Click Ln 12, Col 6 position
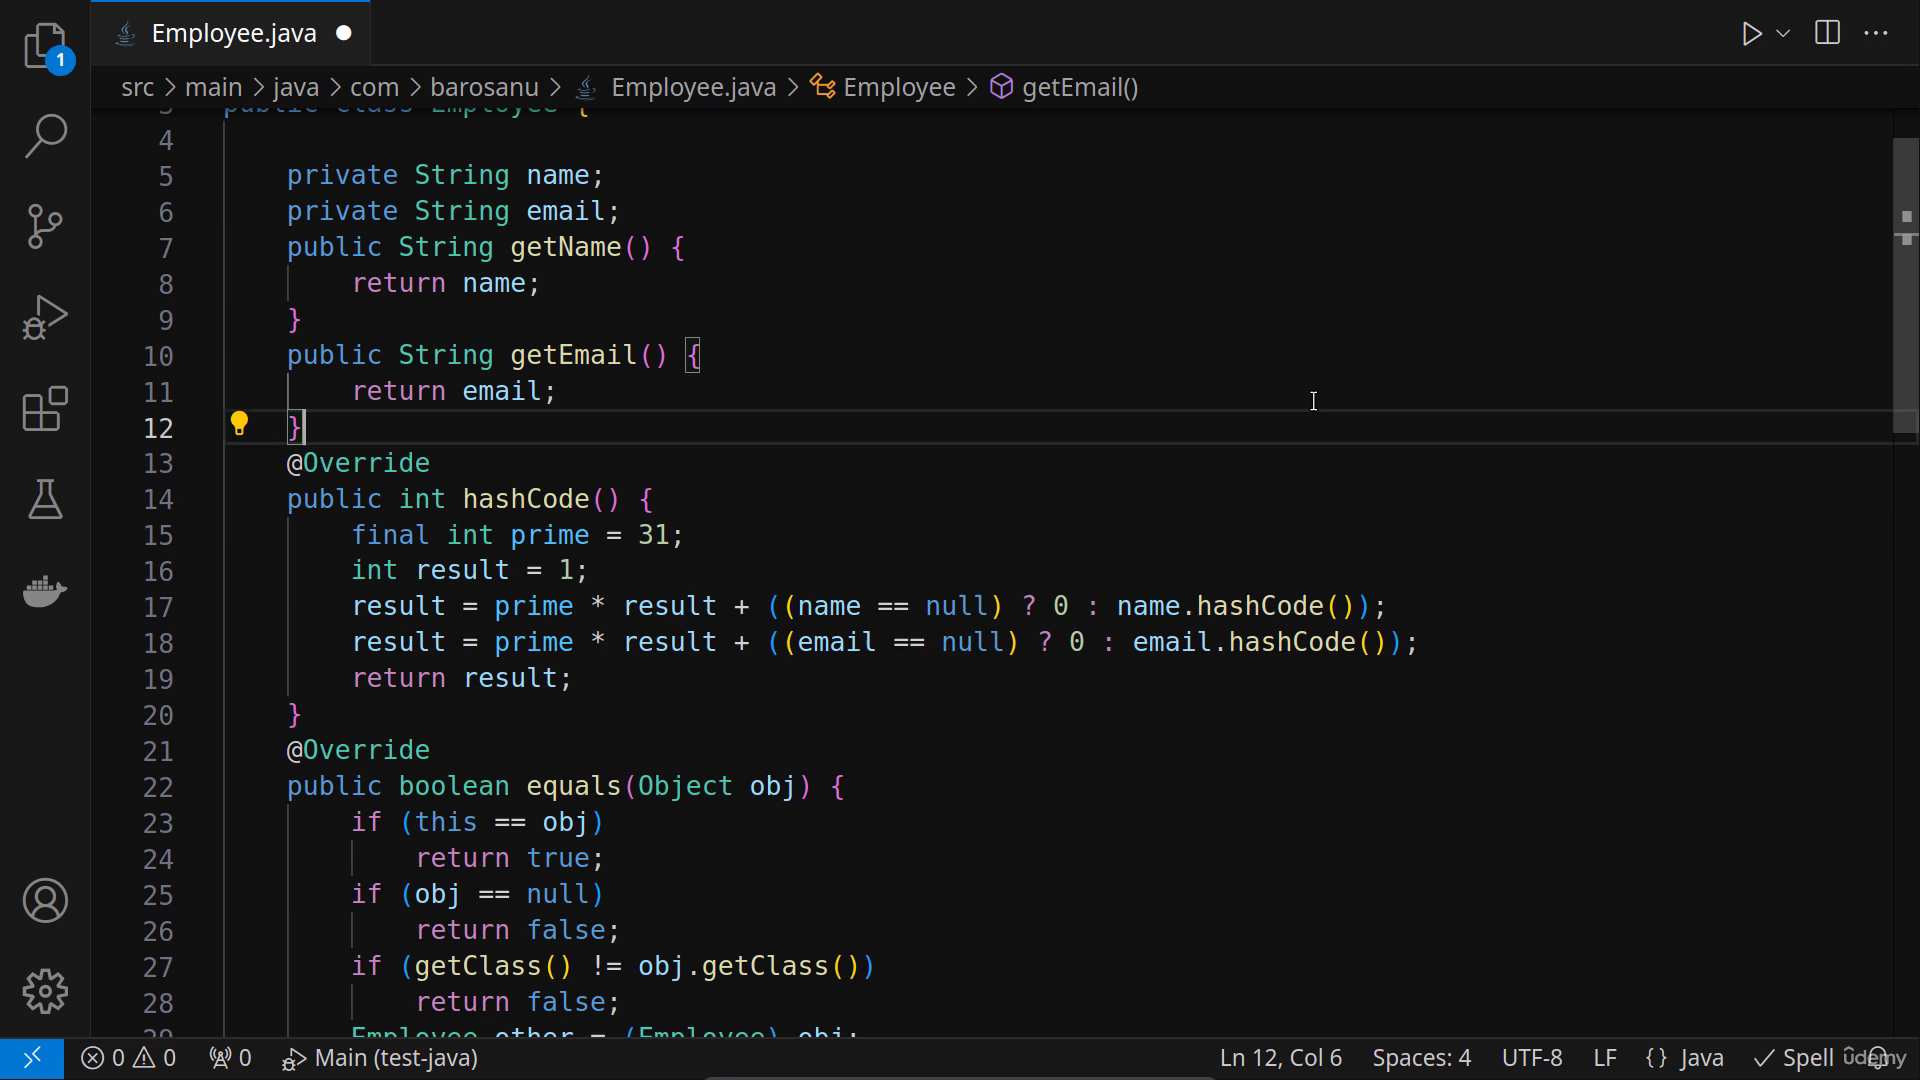 [1280, 1058]
